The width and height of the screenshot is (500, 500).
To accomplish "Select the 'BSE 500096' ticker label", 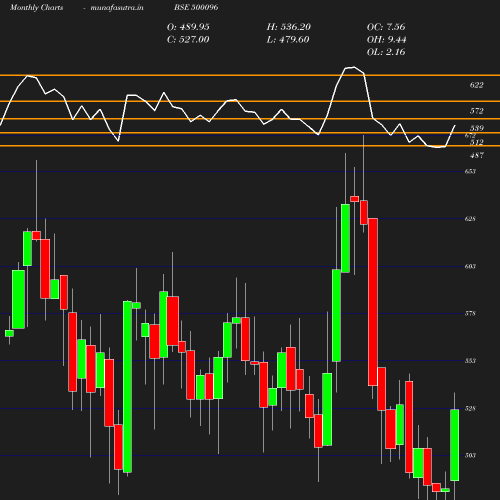I will [196, 7].
